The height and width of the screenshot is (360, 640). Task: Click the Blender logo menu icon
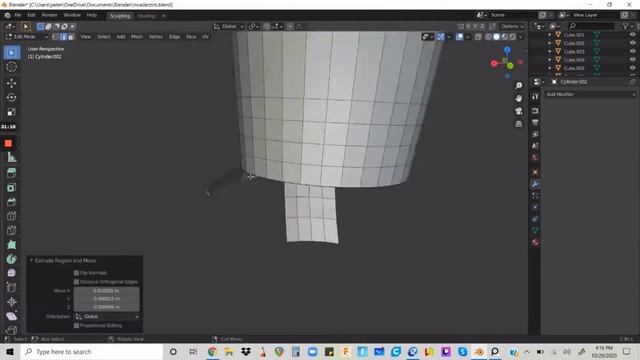(7, 15)
